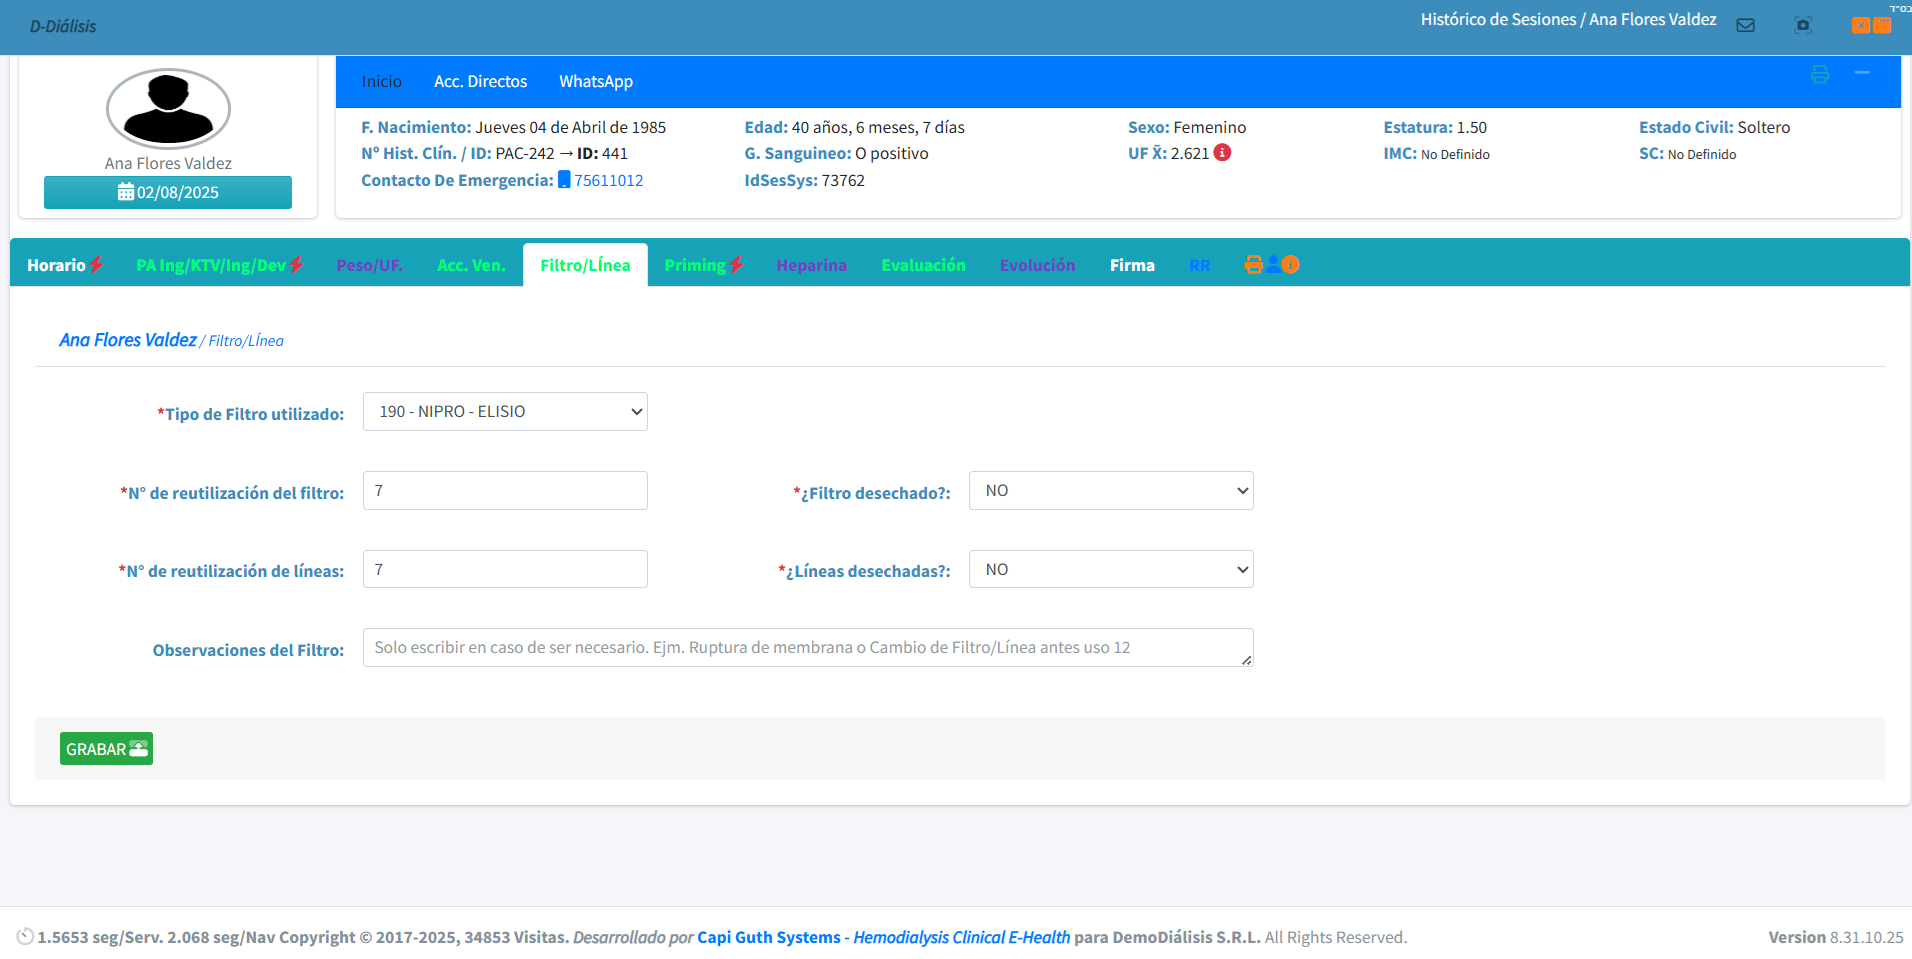Screen dimensions: 1912x959
Task: Click the red info icon next to UF value
Action: 1222,153
